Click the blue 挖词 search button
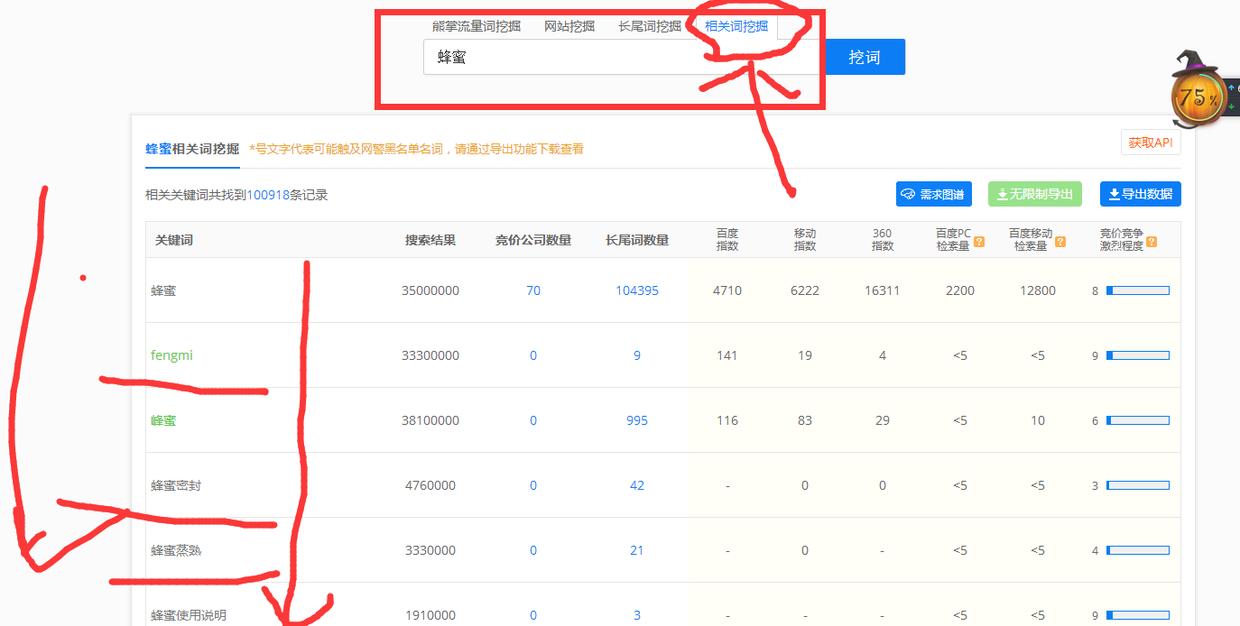This screenshot has height=626, width=1240. (x=866, y=57)
